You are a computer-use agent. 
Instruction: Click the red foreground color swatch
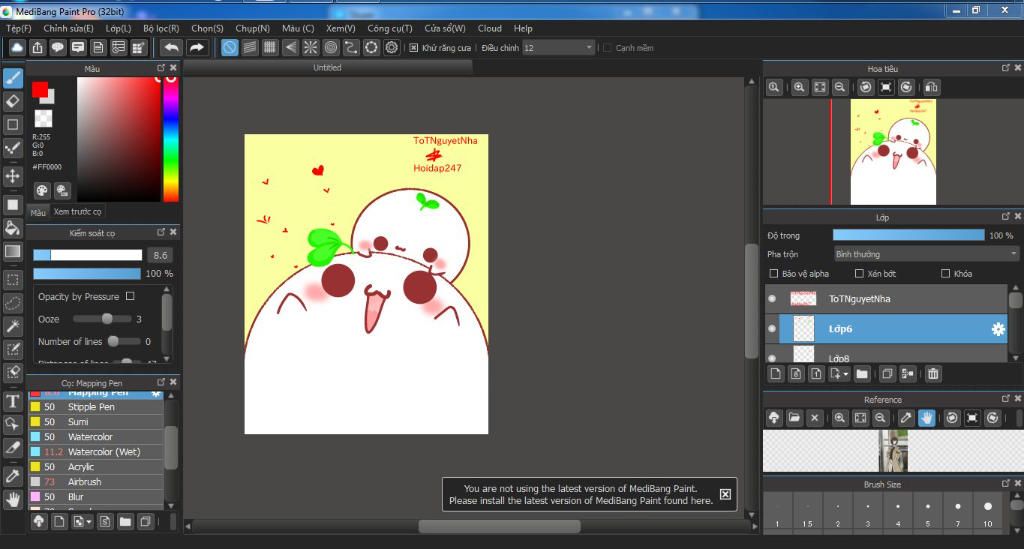click(40, 89)
